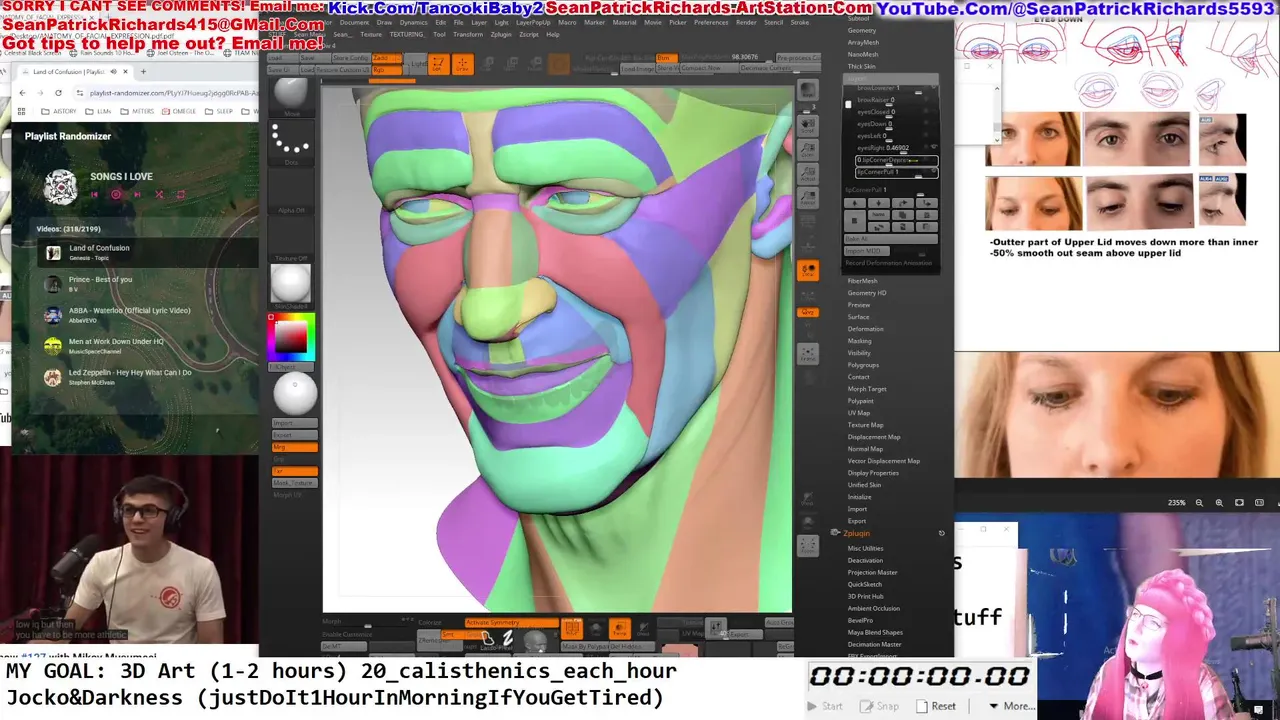The height and width of the screenshot is (720, 1280).
Task: Click the zoom in magnifier in PDF viewer
Action: click(x=1219, y=503)
